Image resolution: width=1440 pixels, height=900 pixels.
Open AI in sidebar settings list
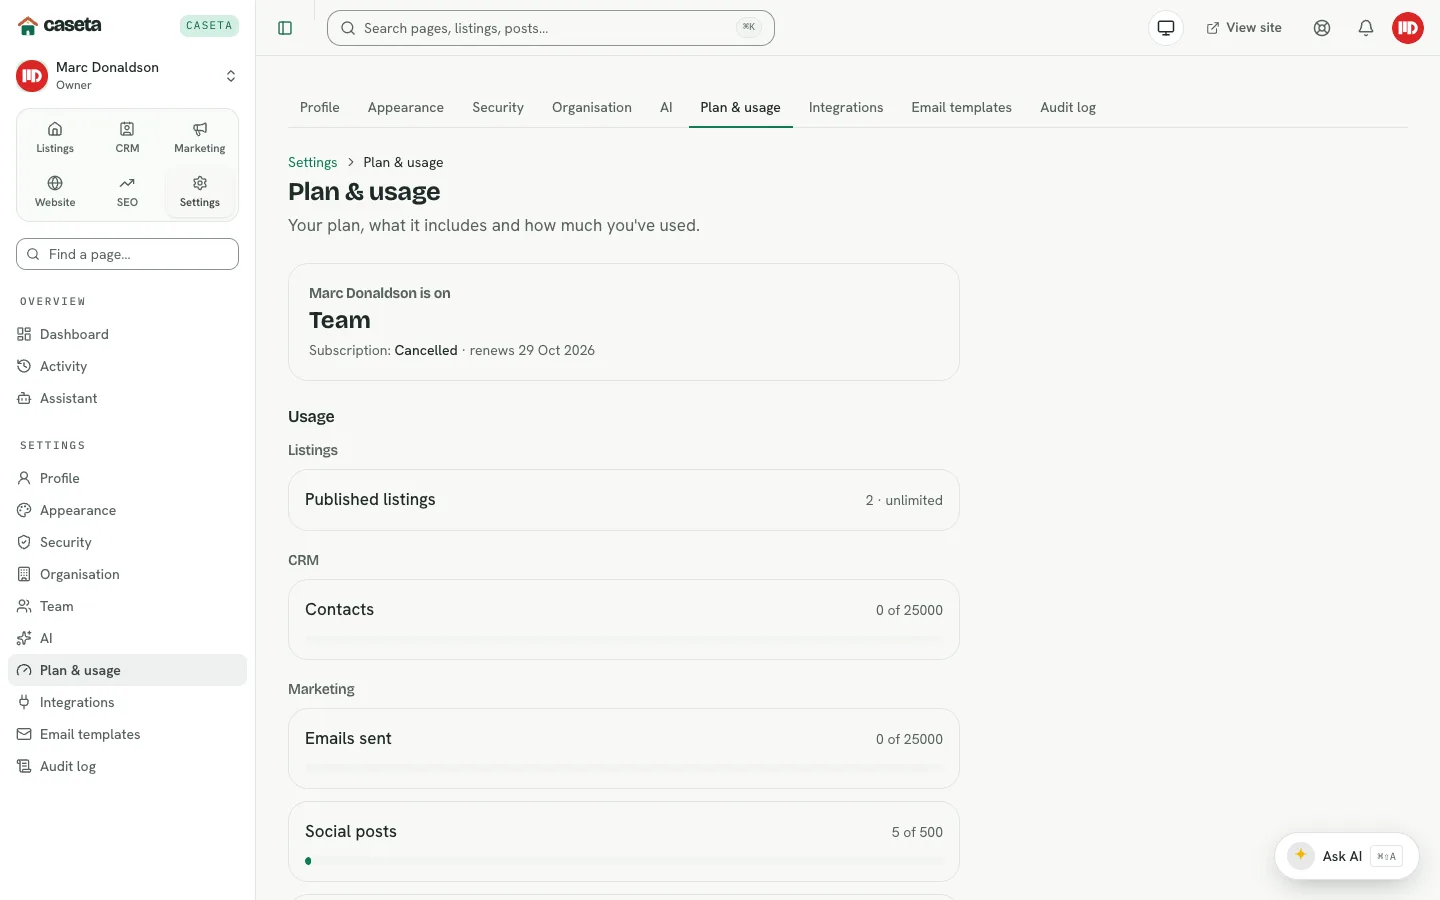click(128, 638)
